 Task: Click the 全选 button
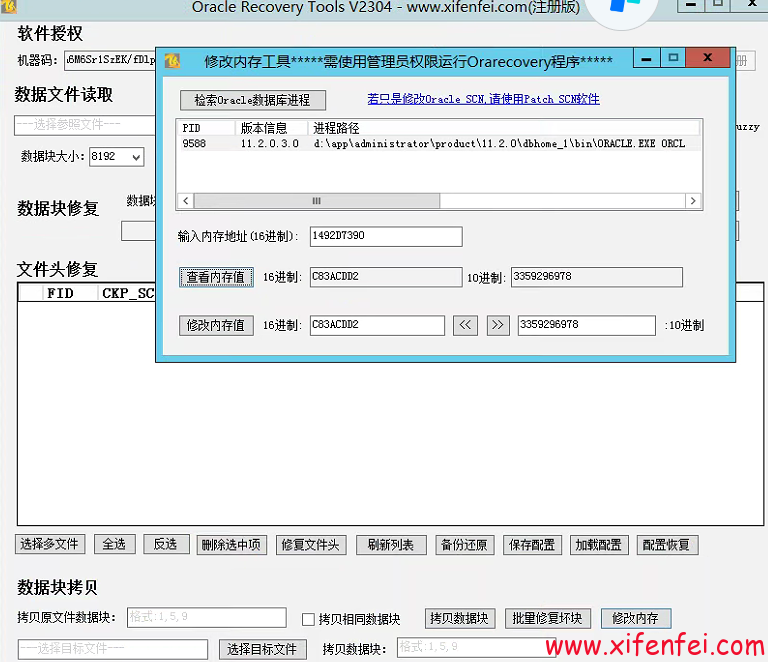point(115,544)
